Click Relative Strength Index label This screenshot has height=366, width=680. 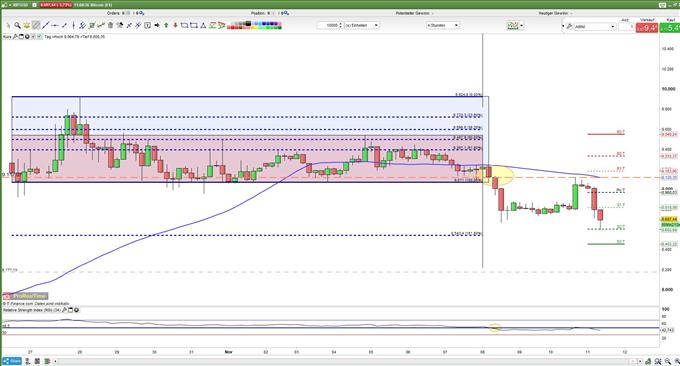[x=32, y=310]
